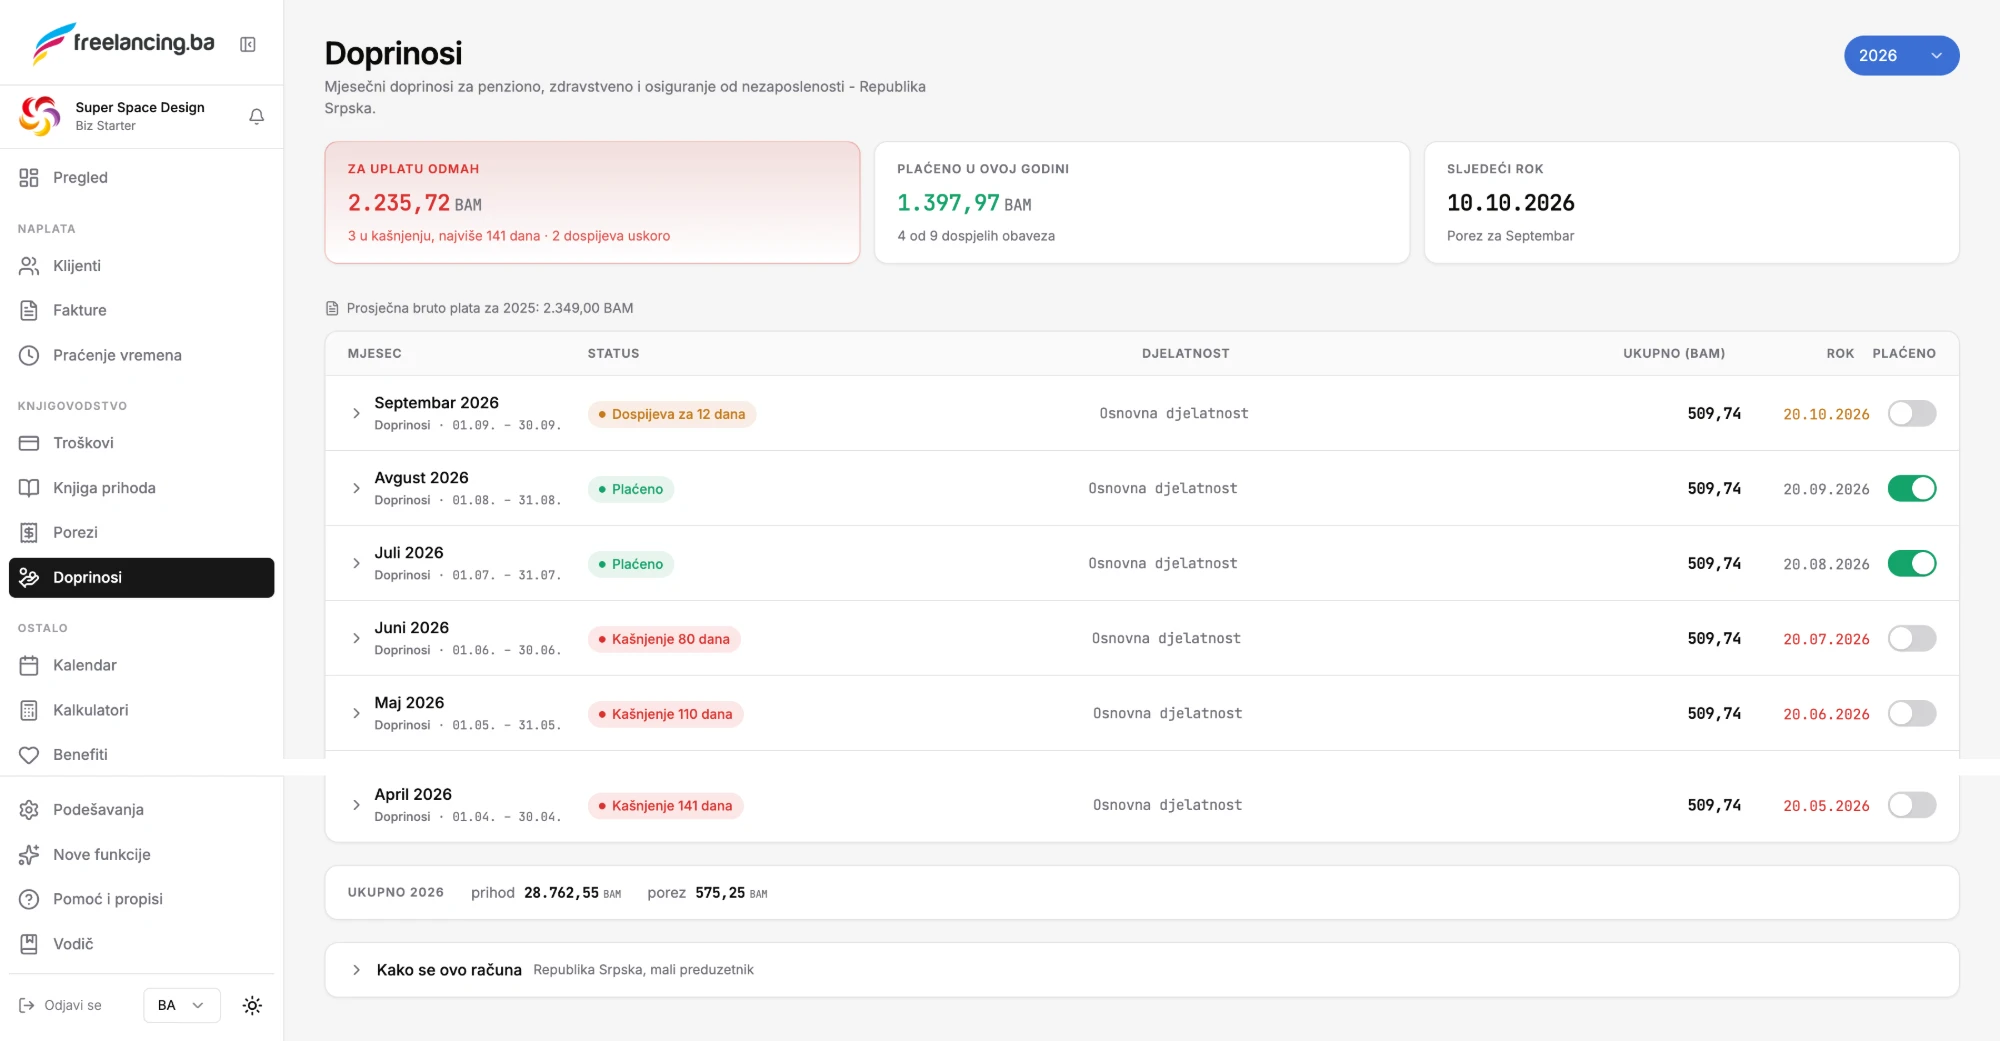The width and height of the screenshot is (2000, 1041).
Task: Click the Kašnjenje 141 dana status badge
Action: click(665, 806)
